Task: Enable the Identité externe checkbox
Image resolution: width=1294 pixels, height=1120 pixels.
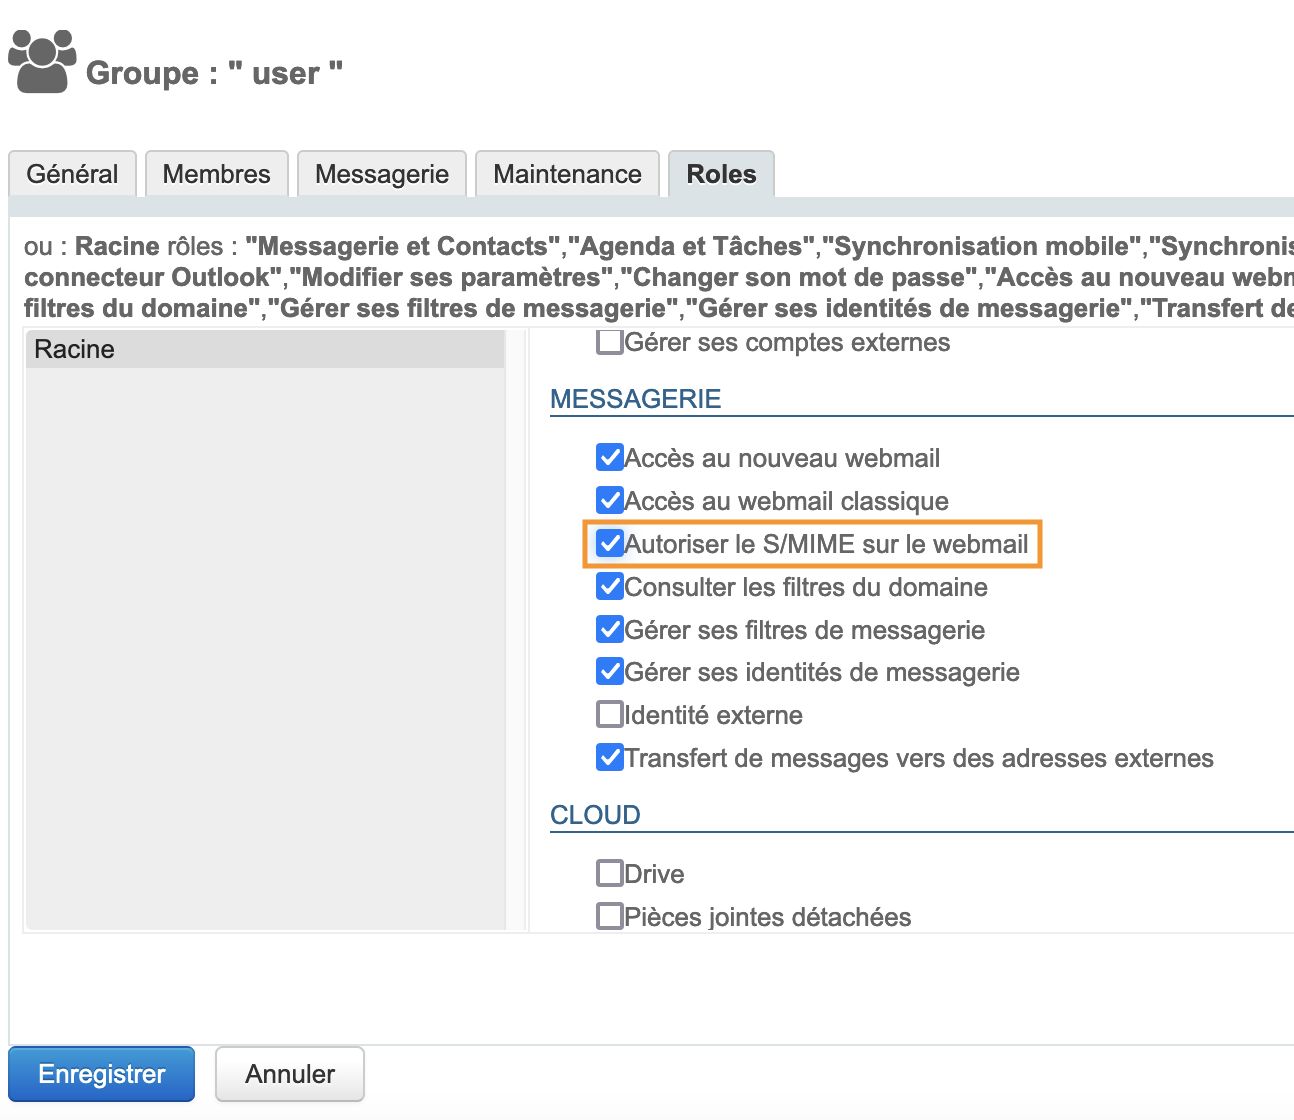Action: [609, 714]
